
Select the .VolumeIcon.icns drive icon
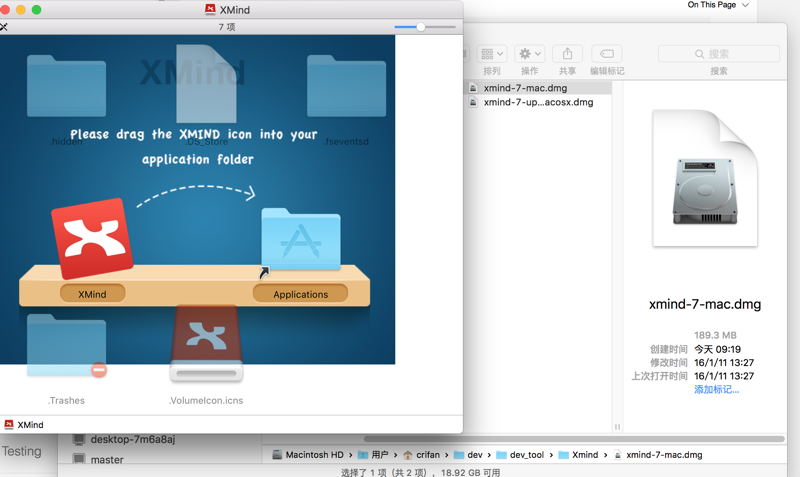(206, 343)
